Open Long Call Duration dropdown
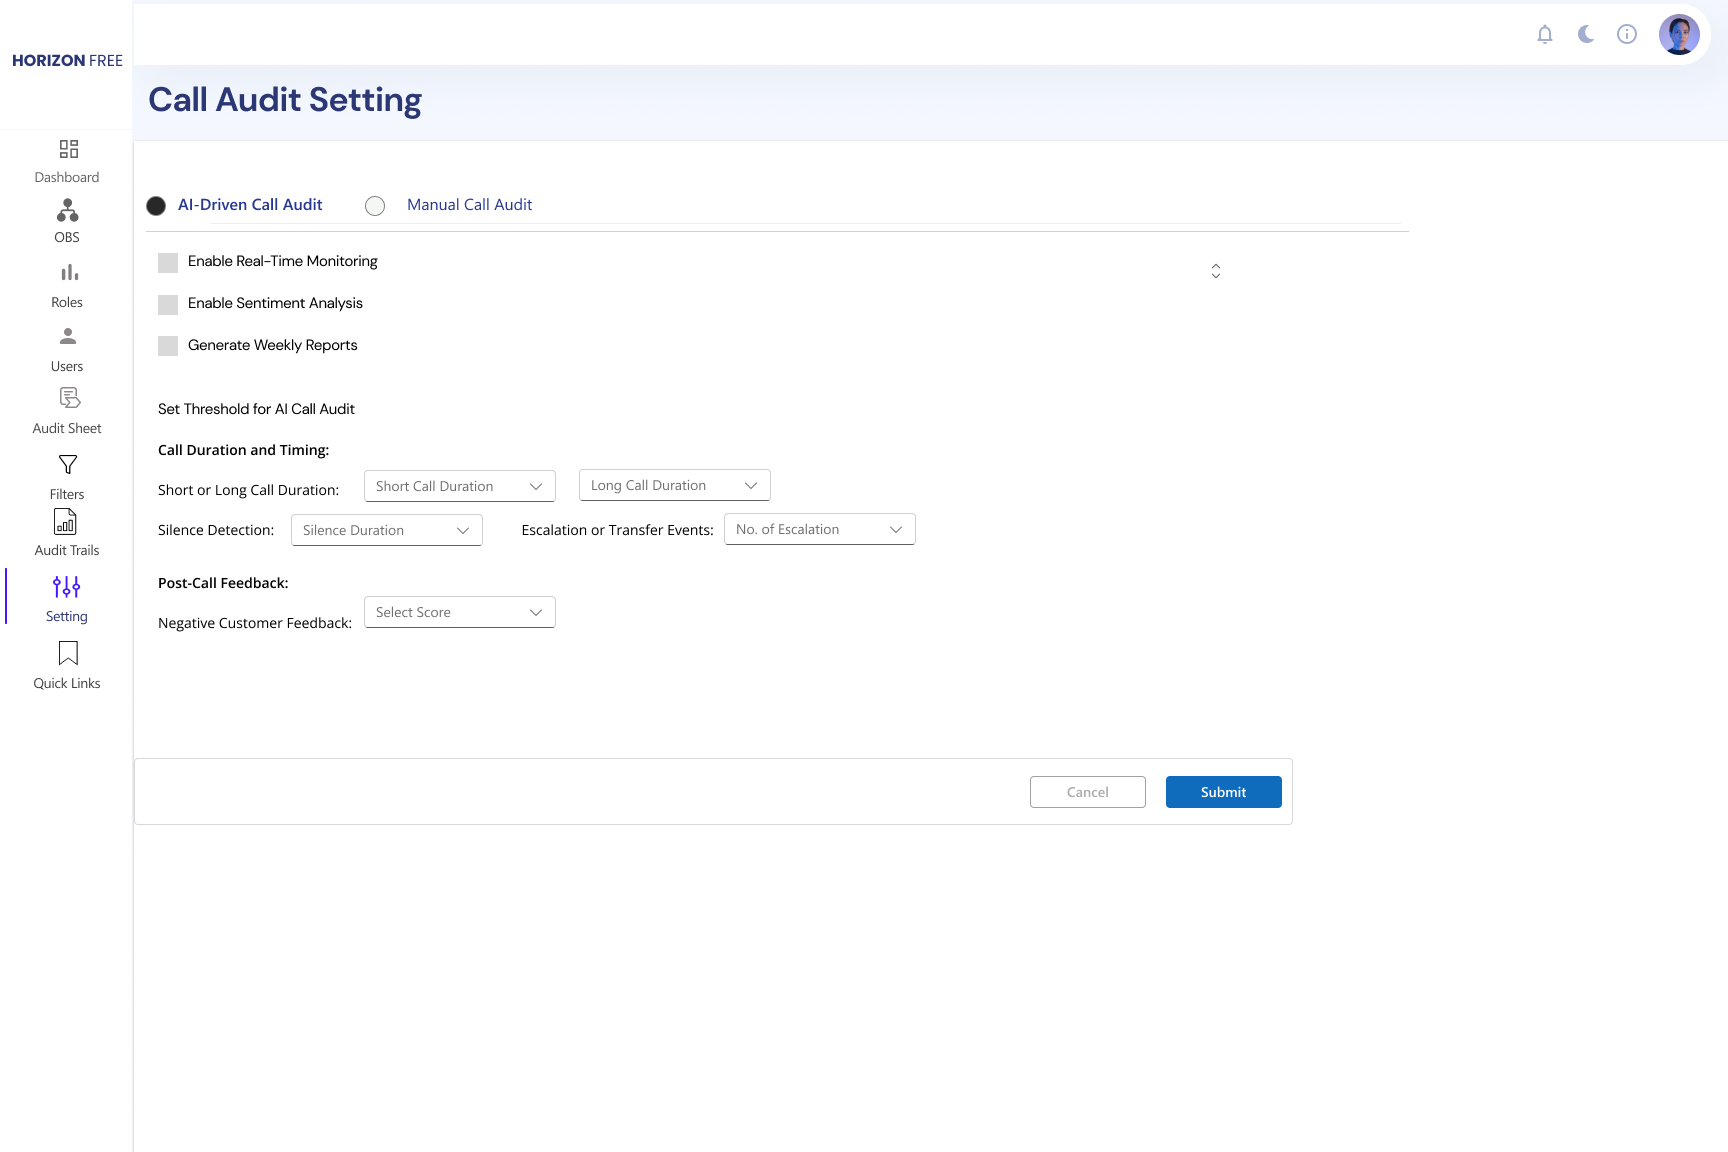This screenshot has width=1728, height=1152. click(x=674, y=485)
